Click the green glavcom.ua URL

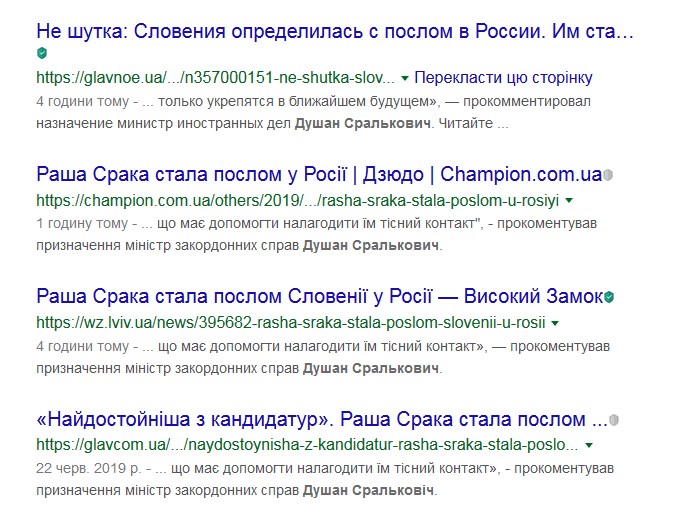tap(306, 444)
